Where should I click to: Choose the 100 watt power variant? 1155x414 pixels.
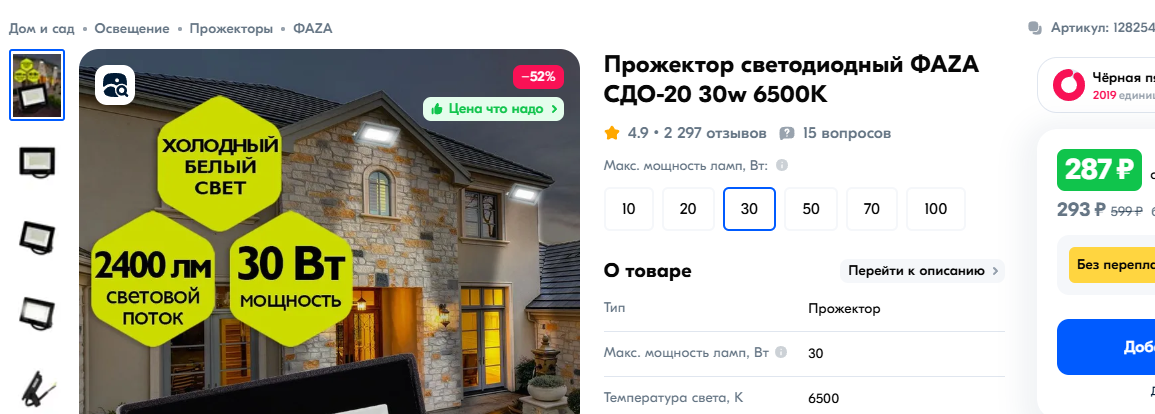coord(935,209)
